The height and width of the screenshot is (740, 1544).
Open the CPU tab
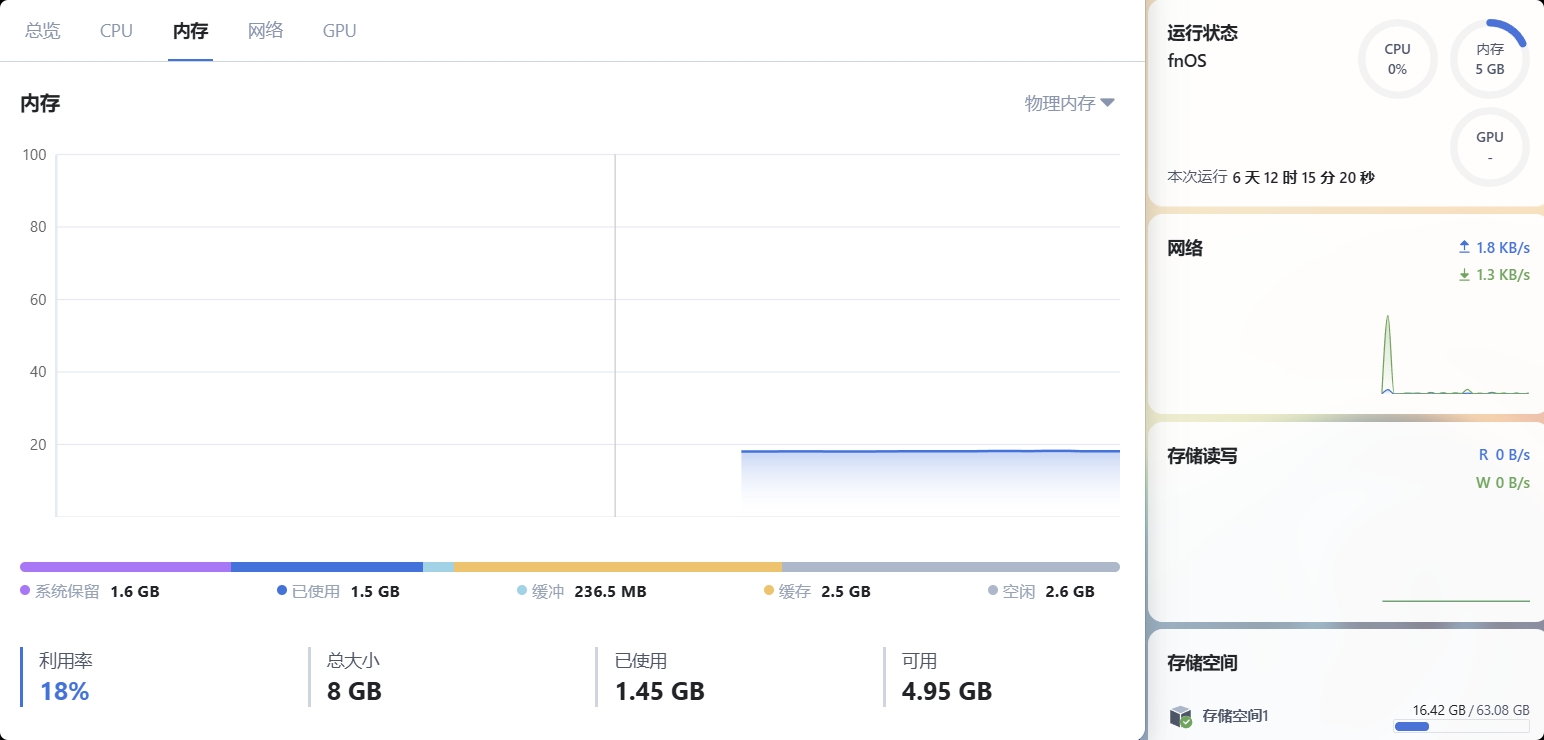pos(116,31)
